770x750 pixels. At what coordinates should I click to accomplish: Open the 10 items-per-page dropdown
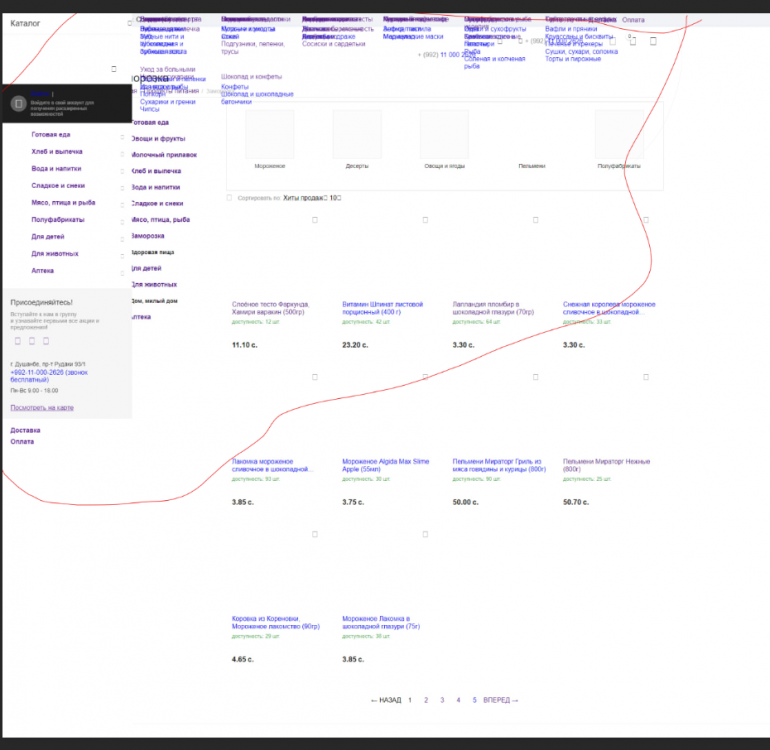click(336, 198)
